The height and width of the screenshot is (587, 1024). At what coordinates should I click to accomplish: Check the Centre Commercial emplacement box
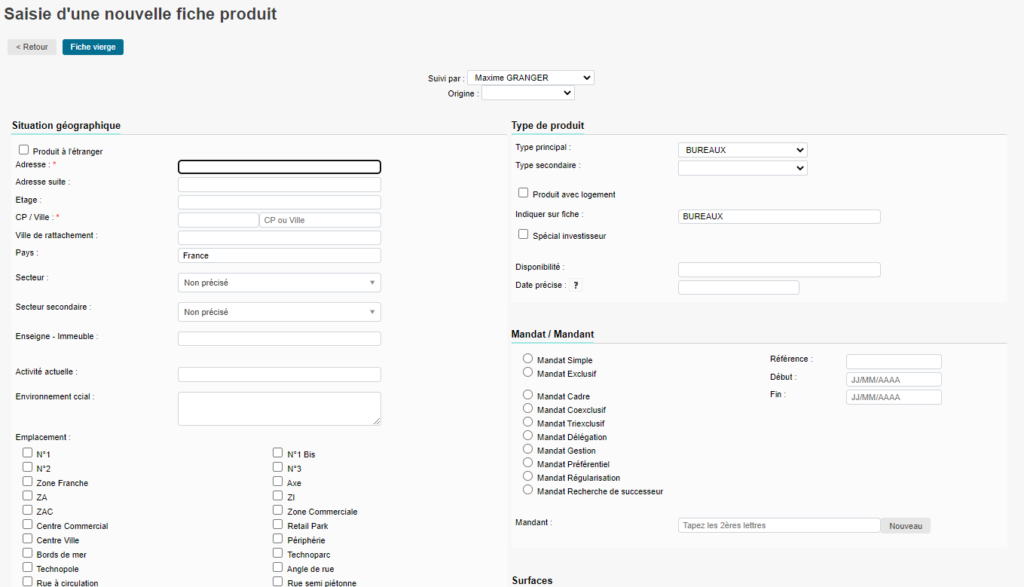point(28,524)
